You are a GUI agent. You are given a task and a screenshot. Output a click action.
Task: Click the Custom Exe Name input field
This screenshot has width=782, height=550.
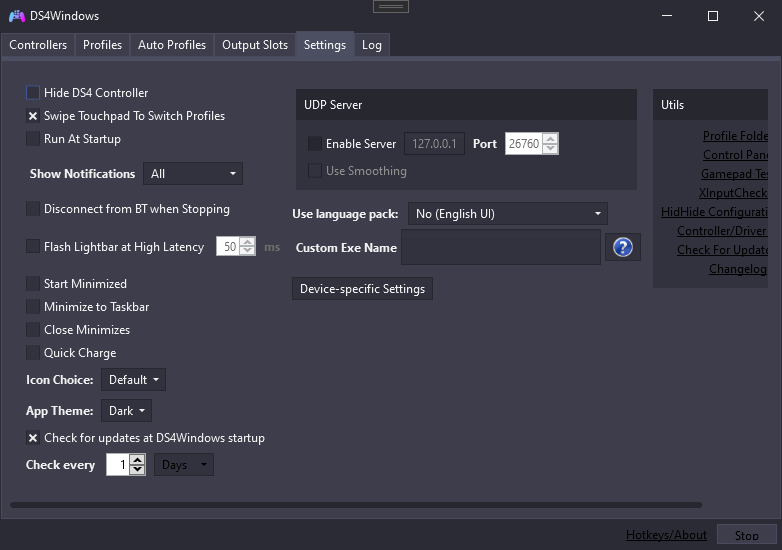pyautogui.click(x=501, y=247)
